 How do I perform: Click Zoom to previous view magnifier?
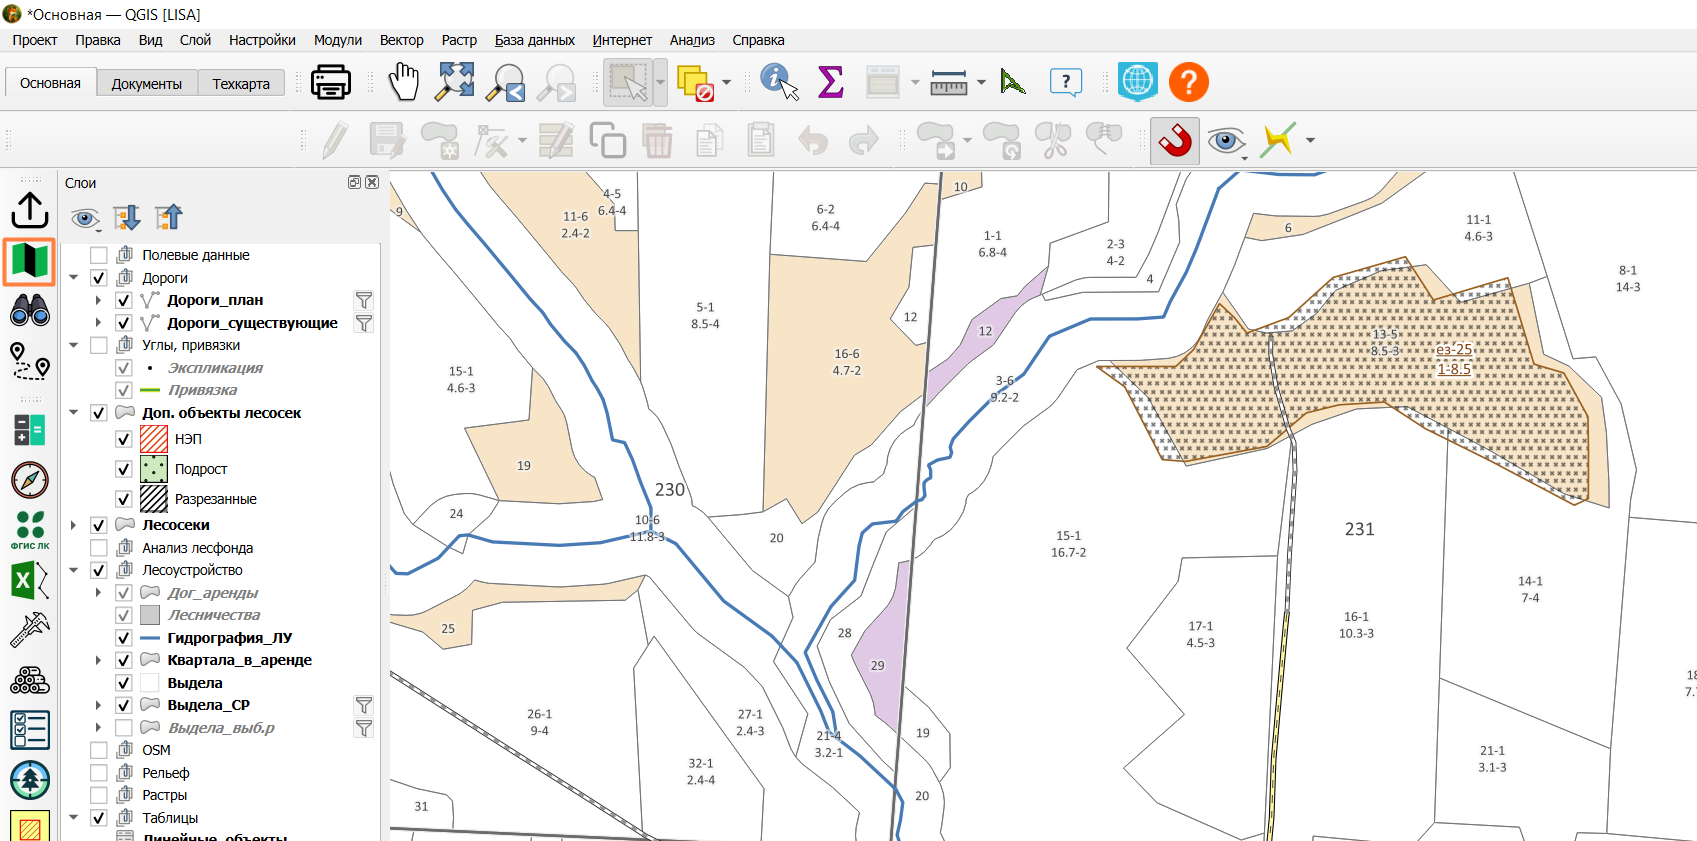506,82
